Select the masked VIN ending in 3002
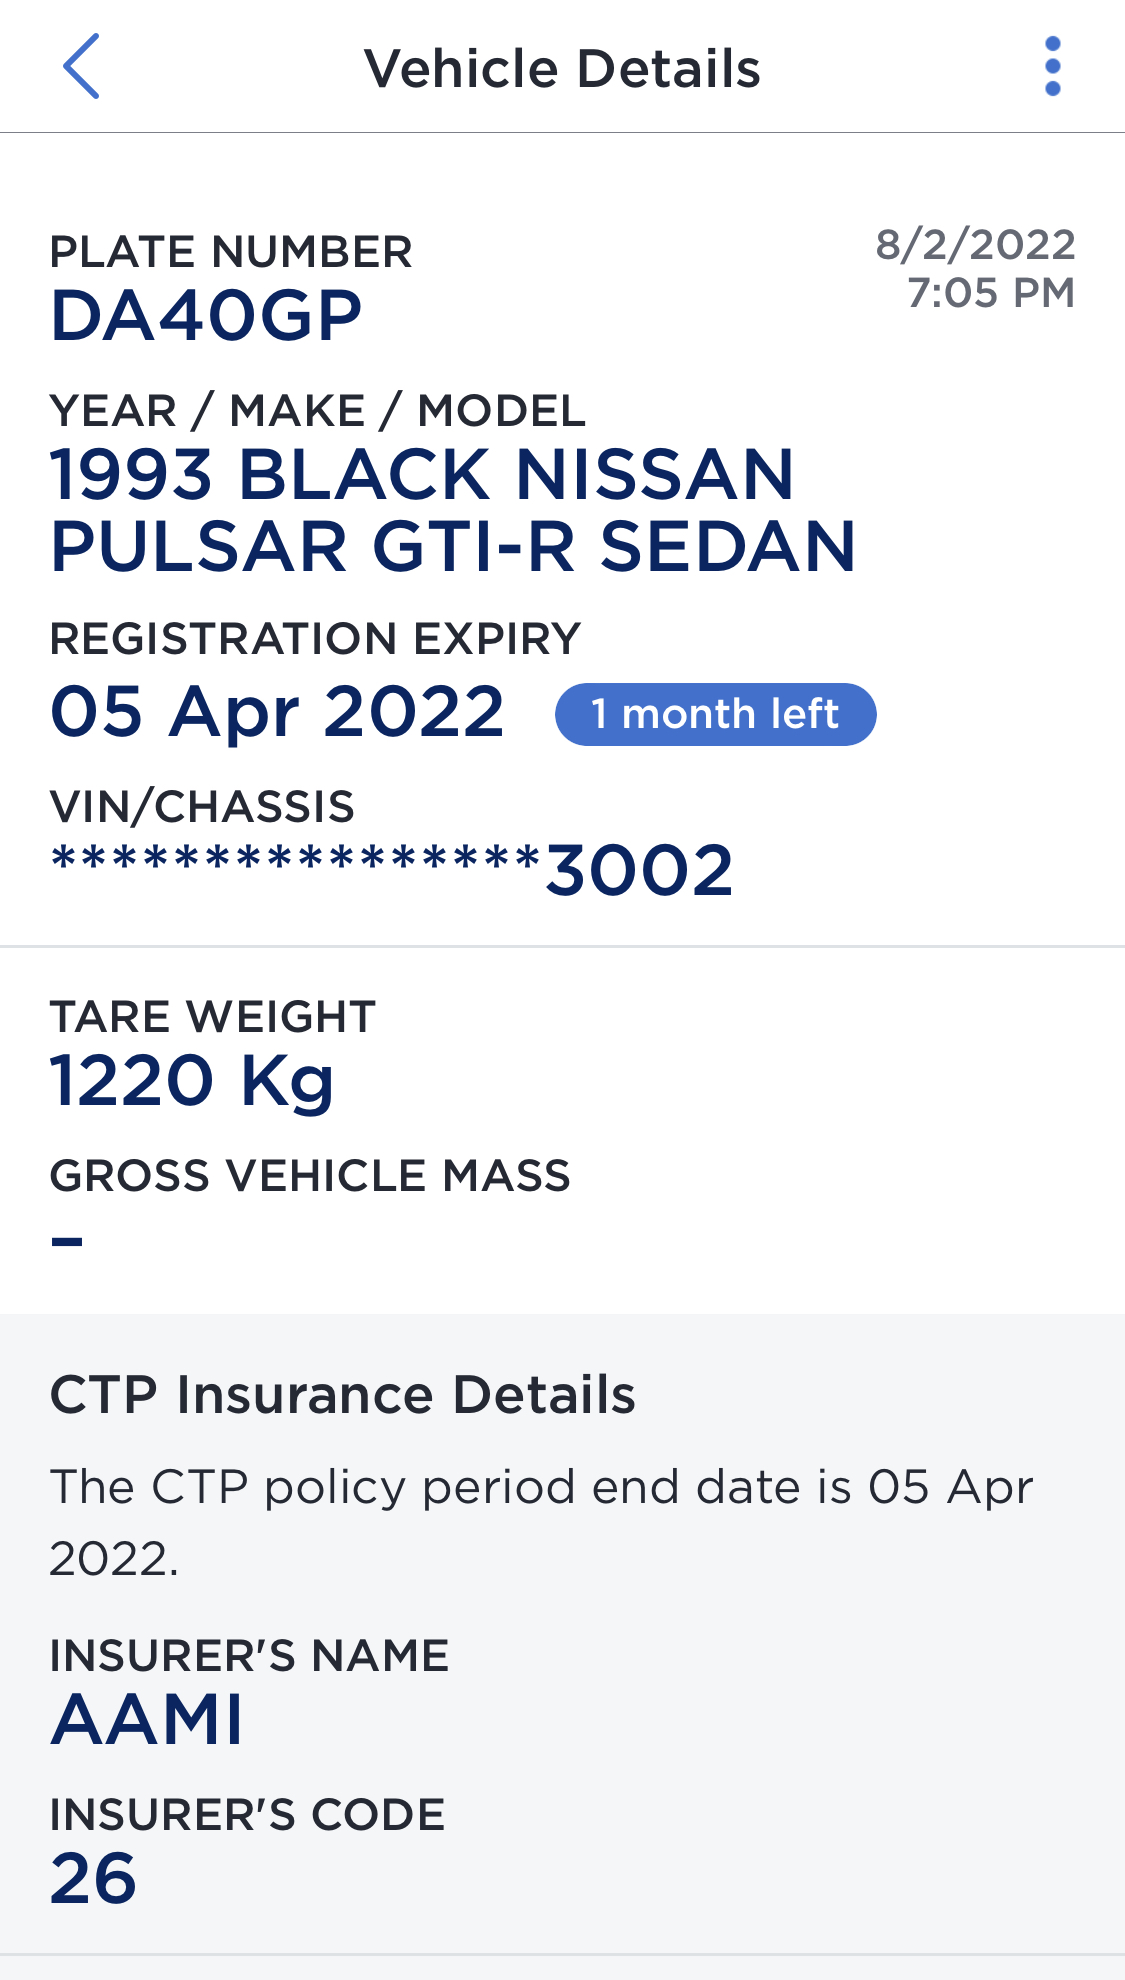Screen dimensions: 1125x1980 tap(392, 868)
